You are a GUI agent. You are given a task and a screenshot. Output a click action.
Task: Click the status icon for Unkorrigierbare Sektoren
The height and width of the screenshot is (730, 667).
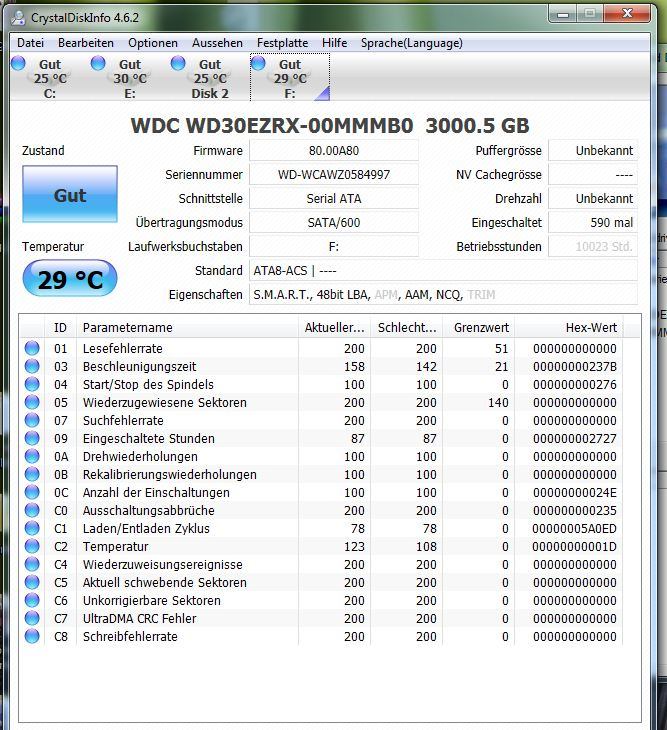32,601
